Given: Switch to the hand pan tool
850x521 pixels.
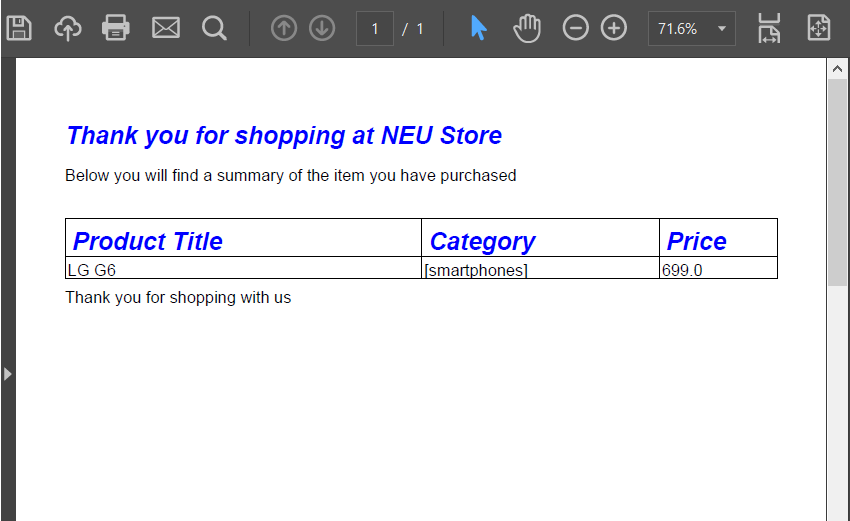Looking at the screenshot, I should pos(527,29).
